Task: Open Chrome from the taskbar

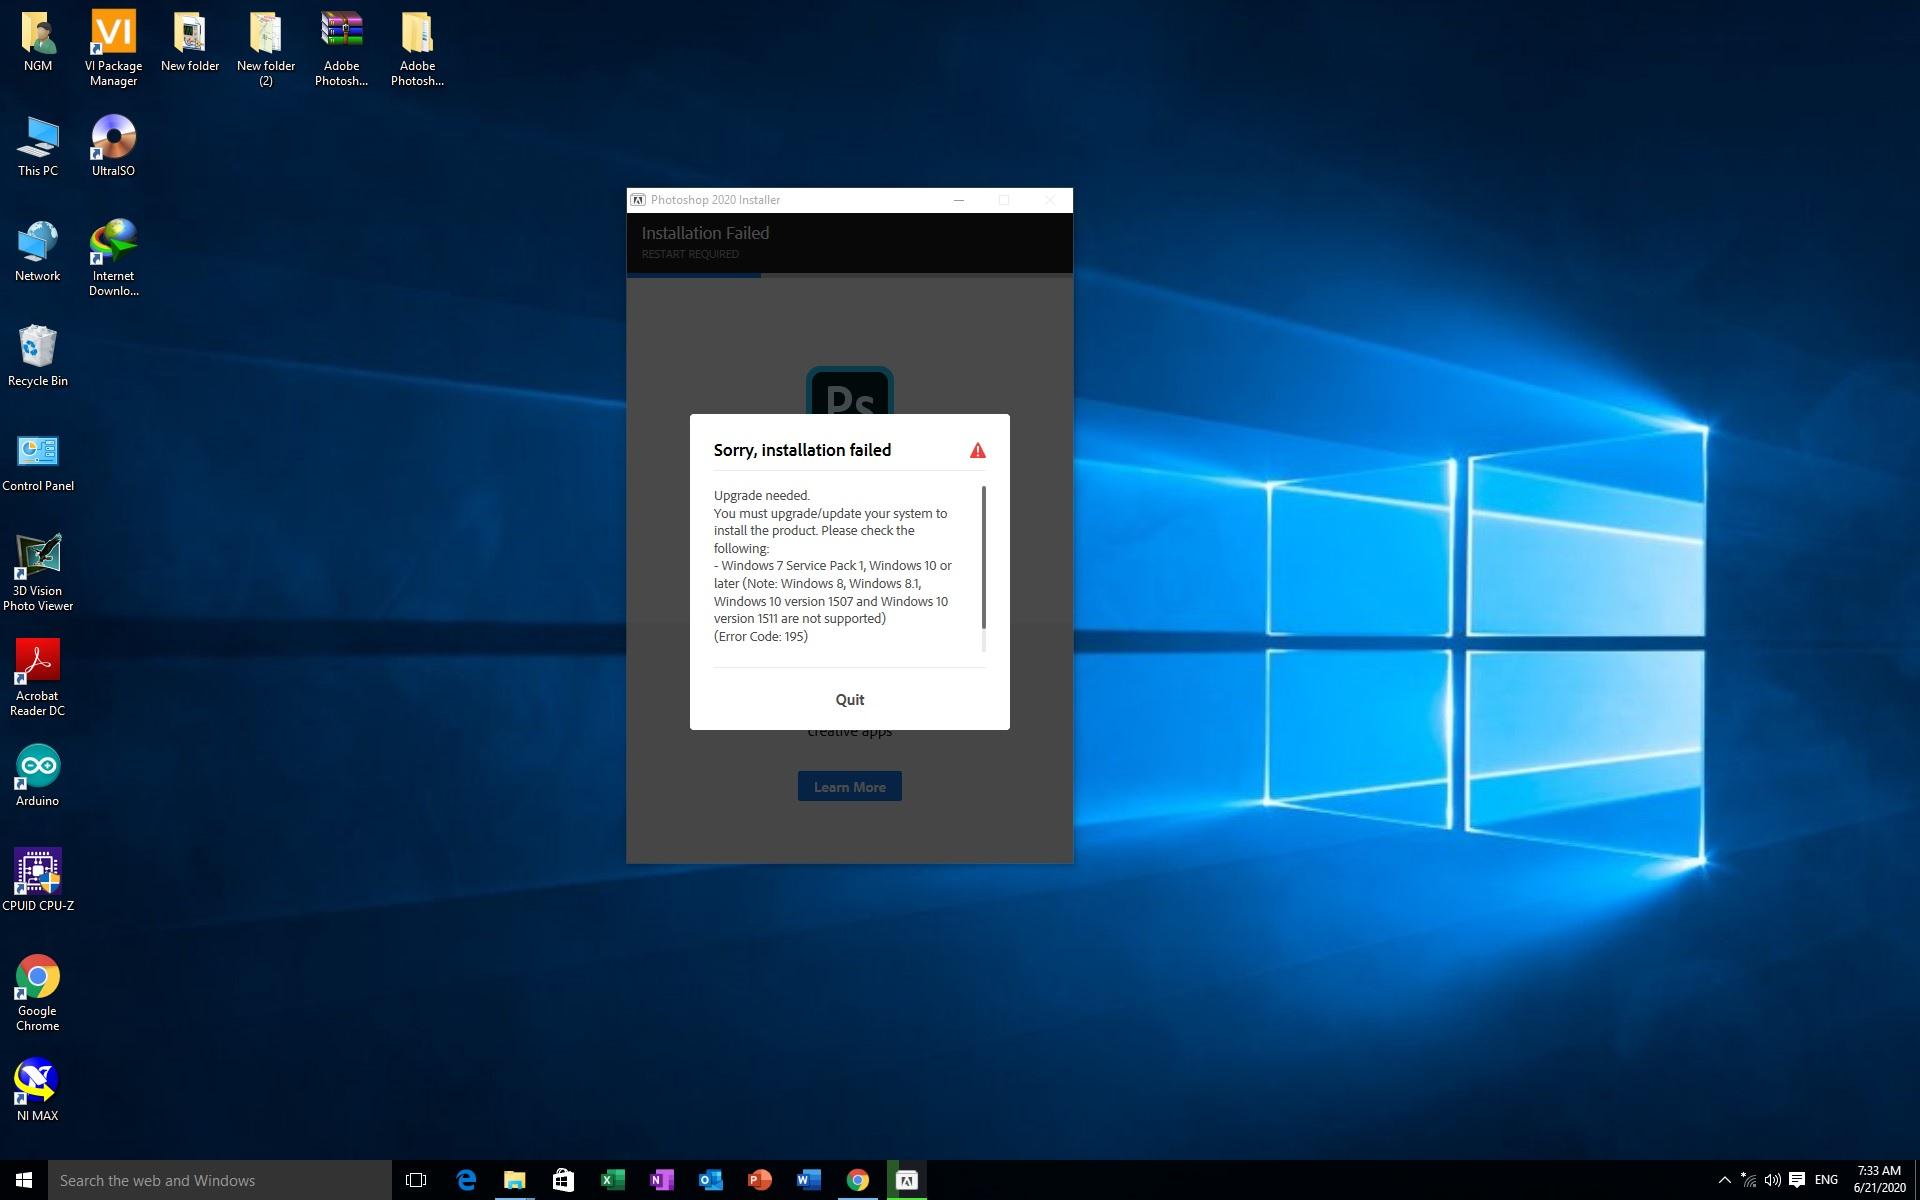Action: point(858,1180)
